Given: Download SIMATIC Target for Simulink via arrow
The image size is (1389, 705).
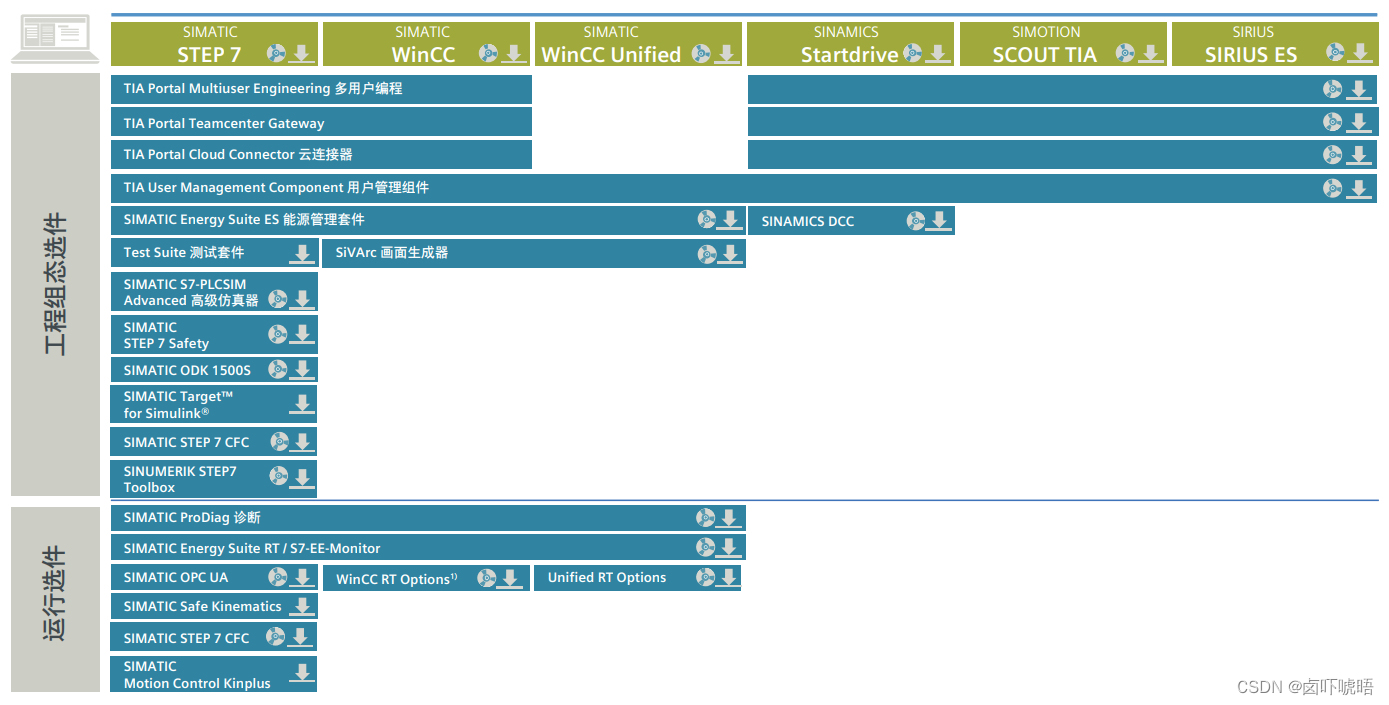Looking at the screenshot, I should click(x=302, y=404).
